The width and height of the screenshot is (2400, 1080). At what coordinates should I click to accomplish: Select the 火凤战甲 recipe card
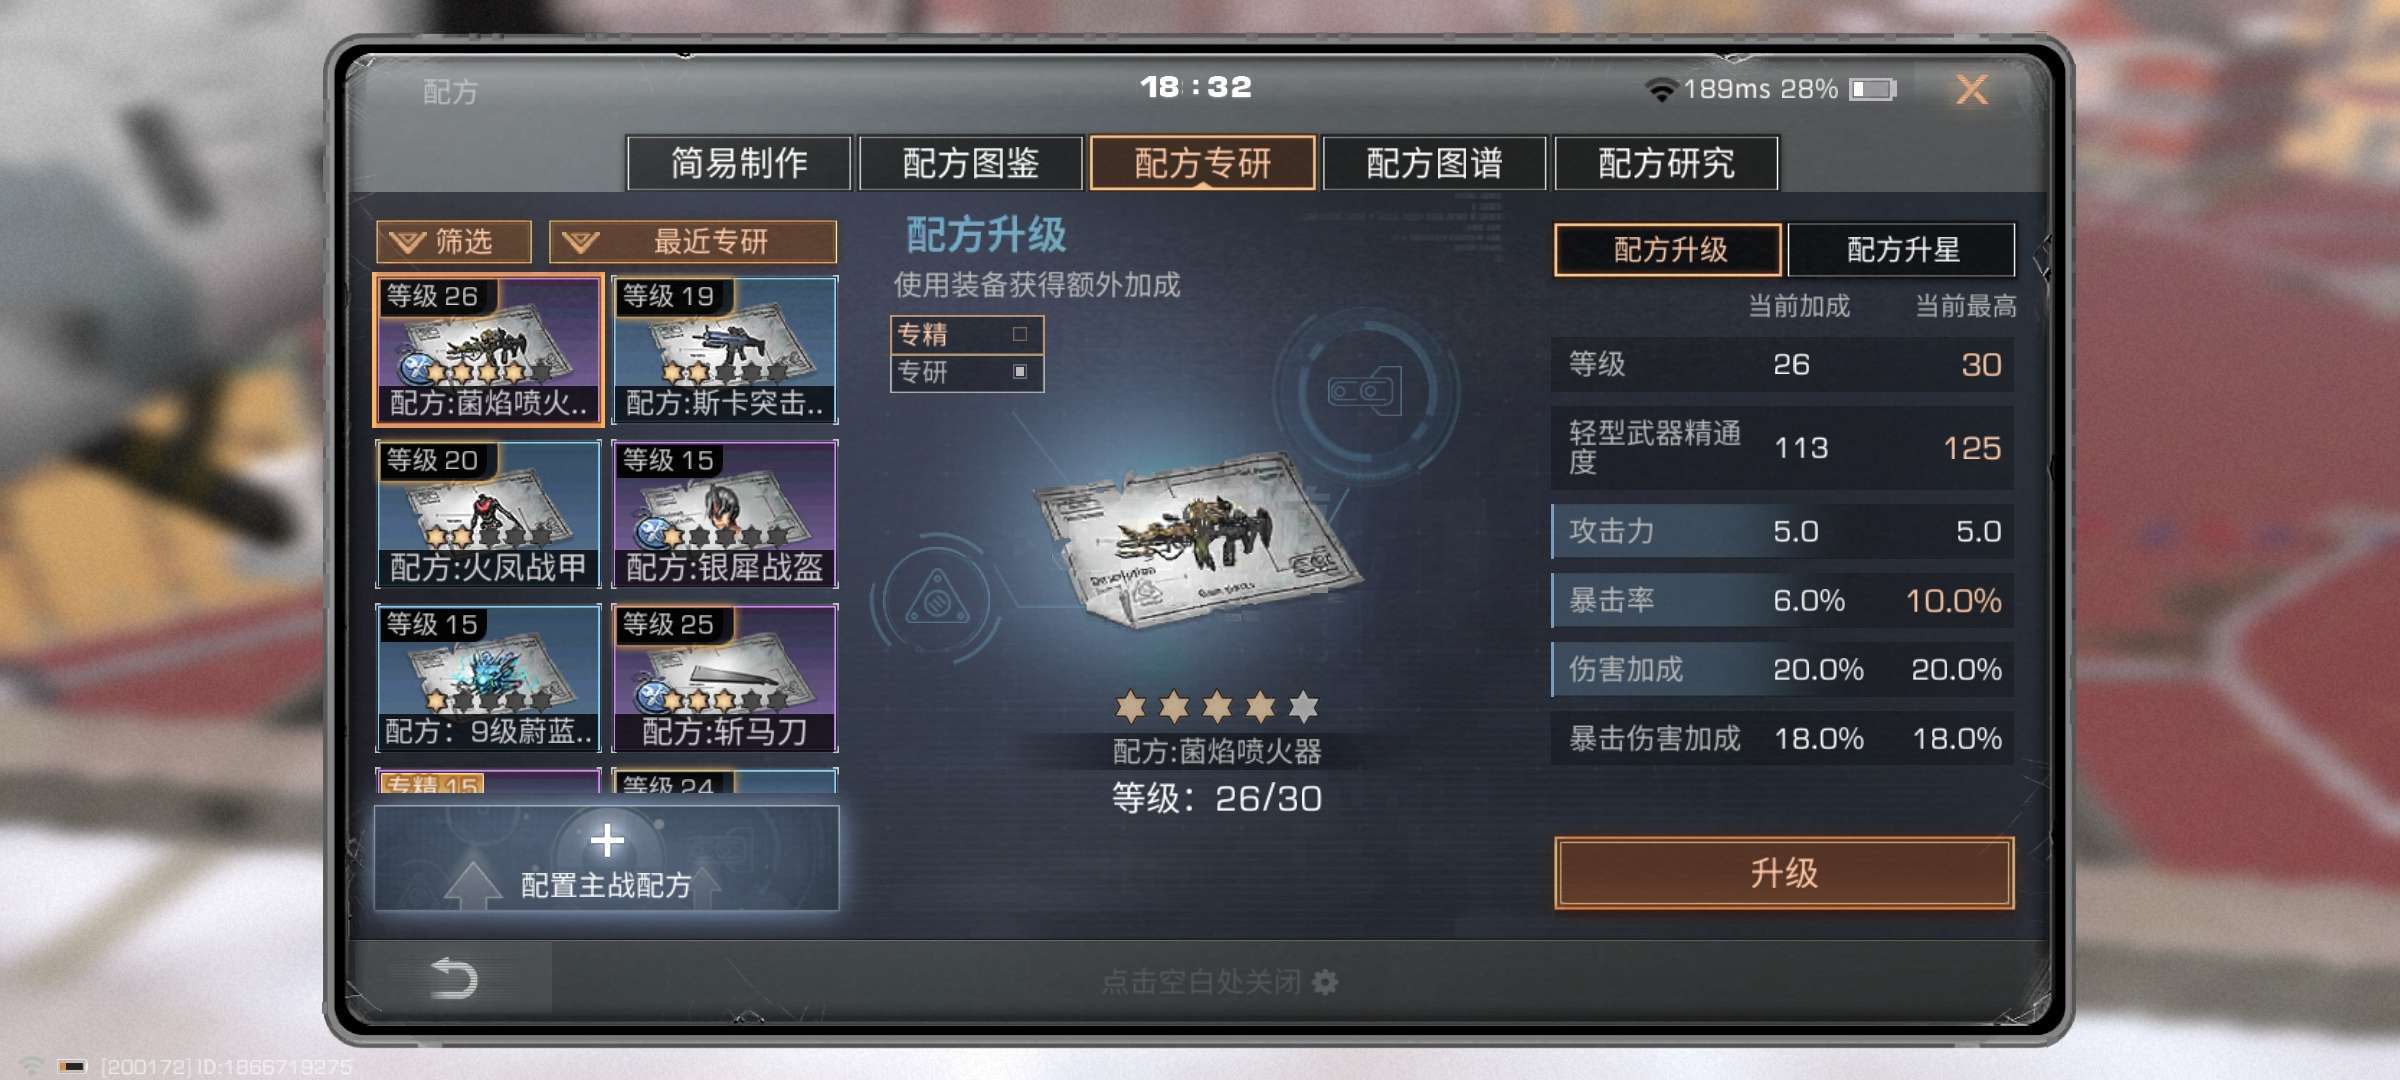point(488,514)
